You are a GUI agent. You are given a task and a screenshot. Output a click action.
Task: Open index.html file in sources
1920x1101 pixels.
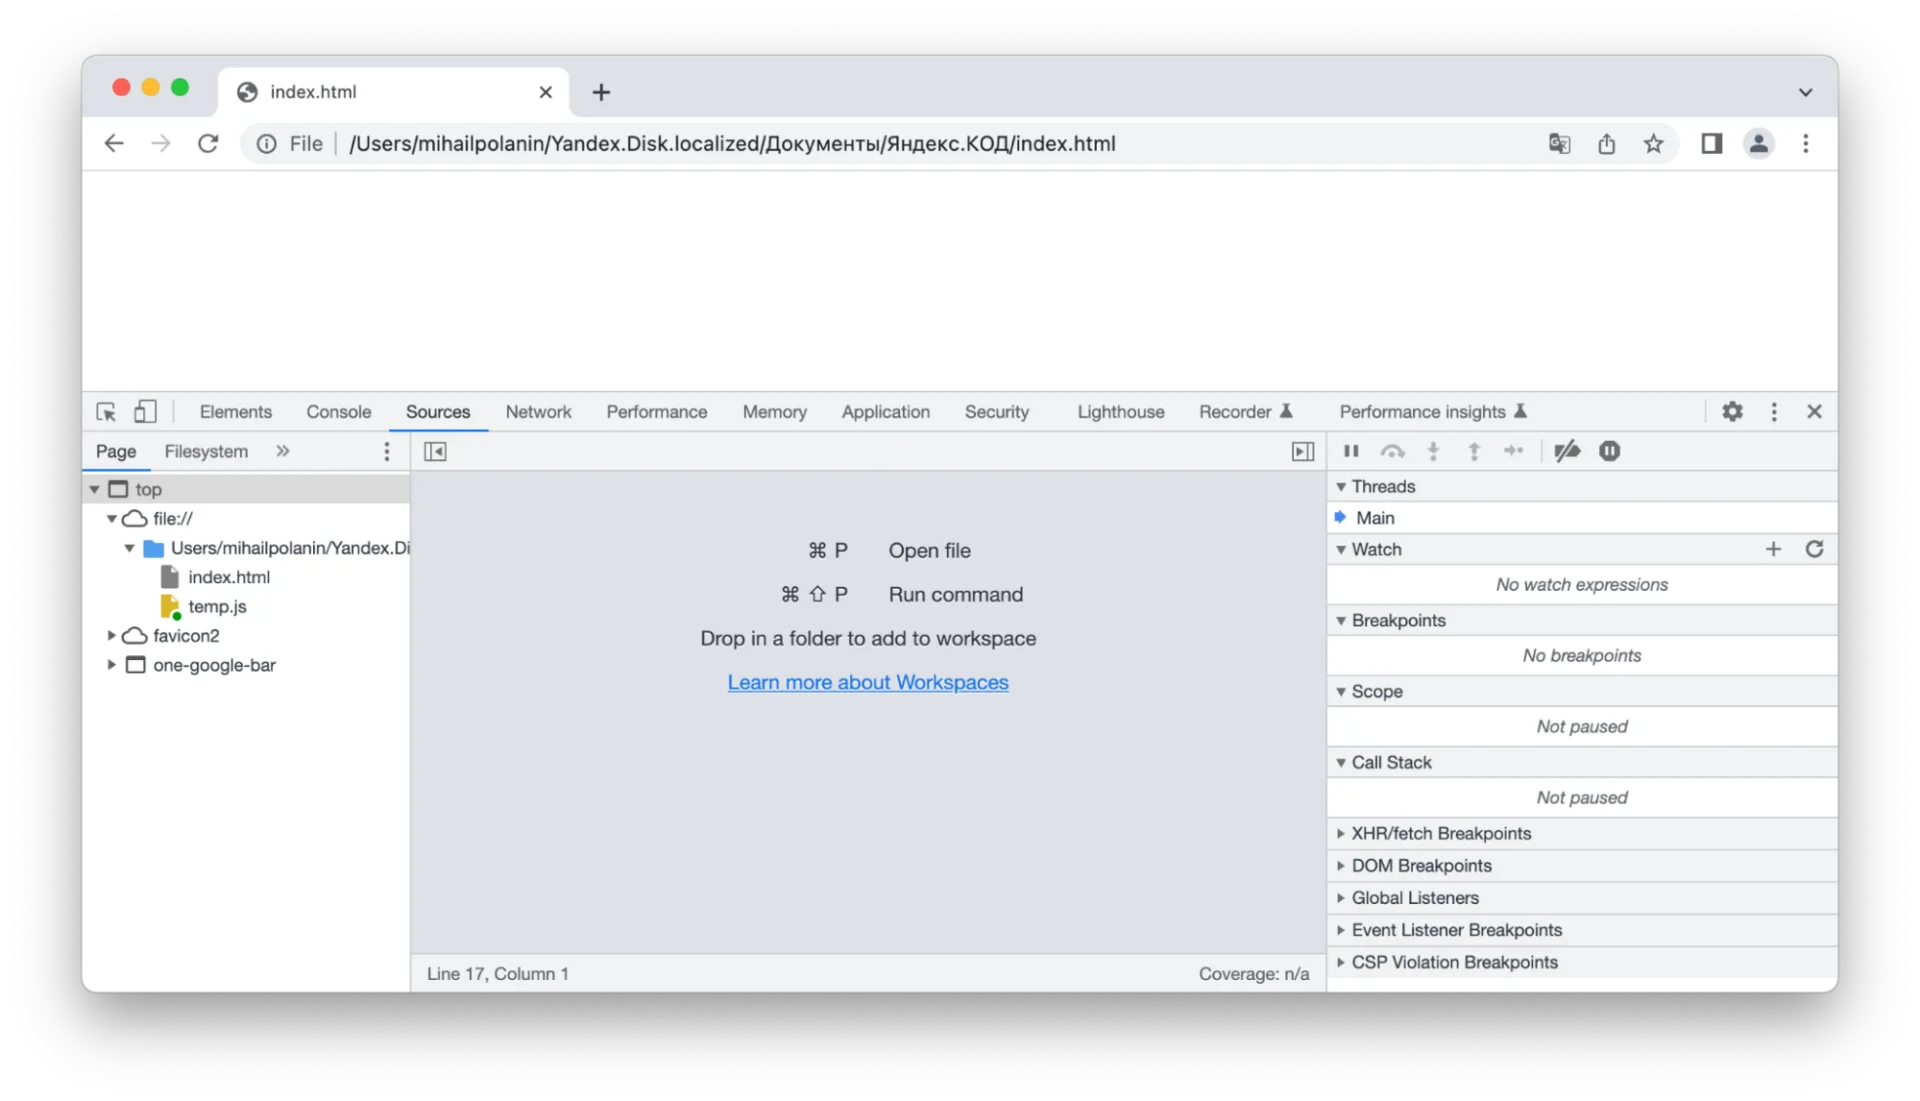(x=228, y=576)
